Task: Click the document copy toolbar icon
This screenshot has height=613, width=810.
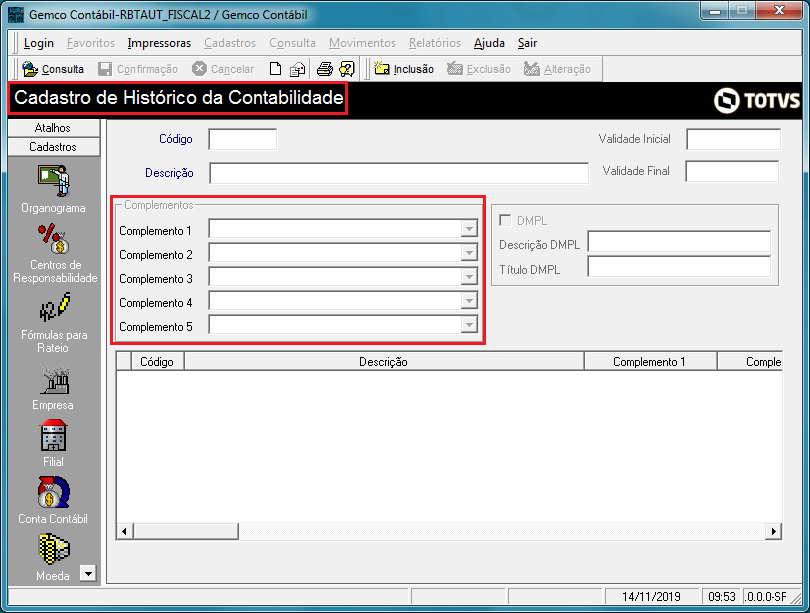Action: point(297,69)
